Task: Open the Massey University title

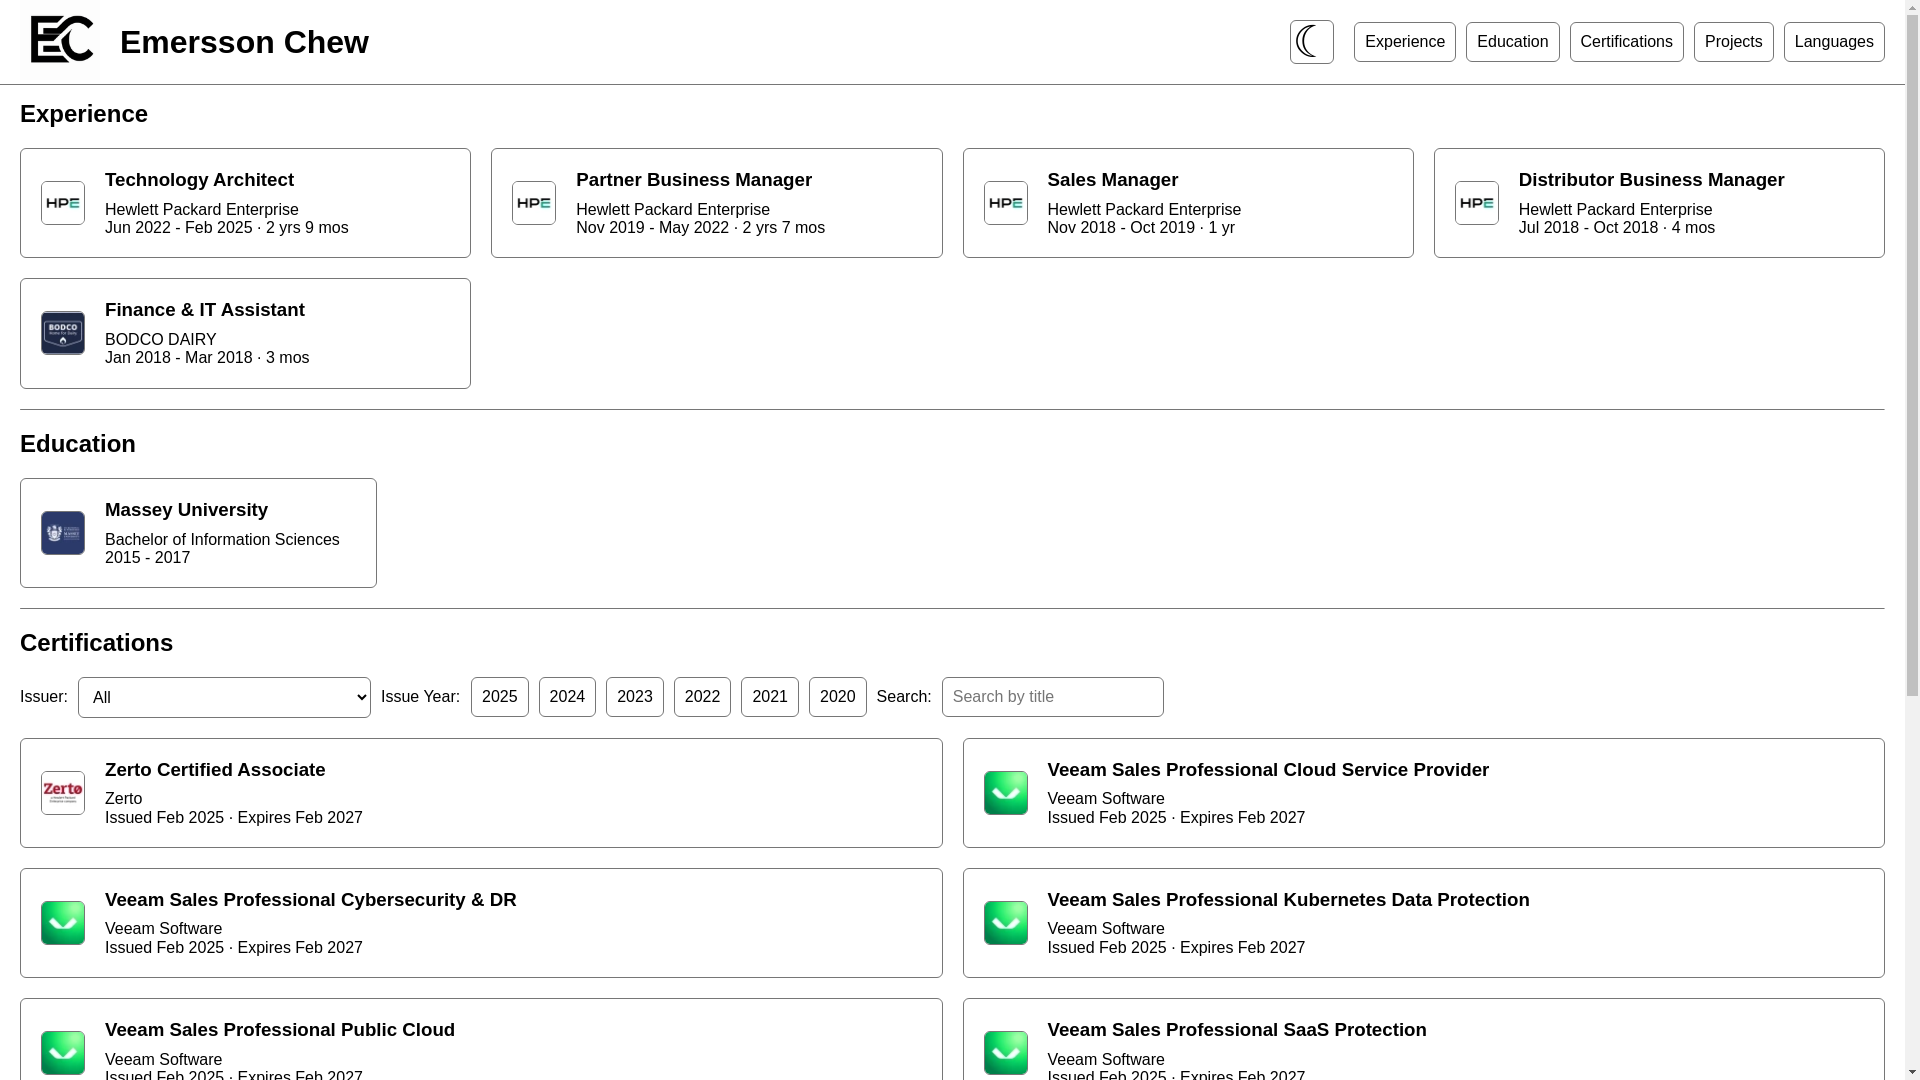Action: (186, 510)
